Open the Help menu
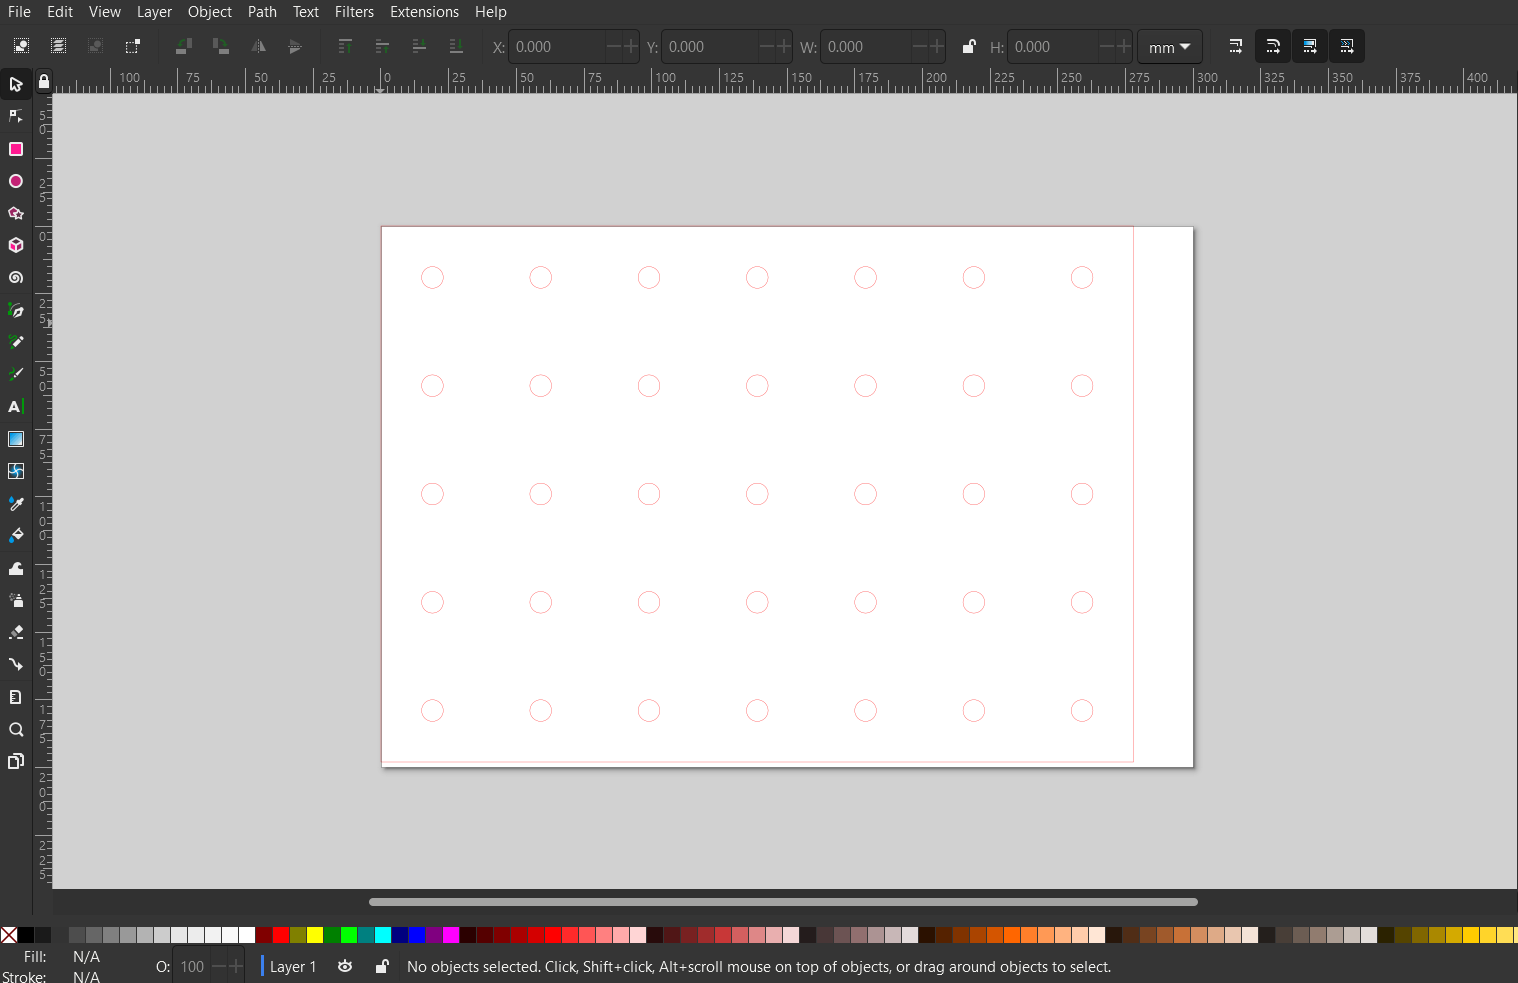Image resolution: width=1518 pixels, height=983 pixels. tap(491, 12)
